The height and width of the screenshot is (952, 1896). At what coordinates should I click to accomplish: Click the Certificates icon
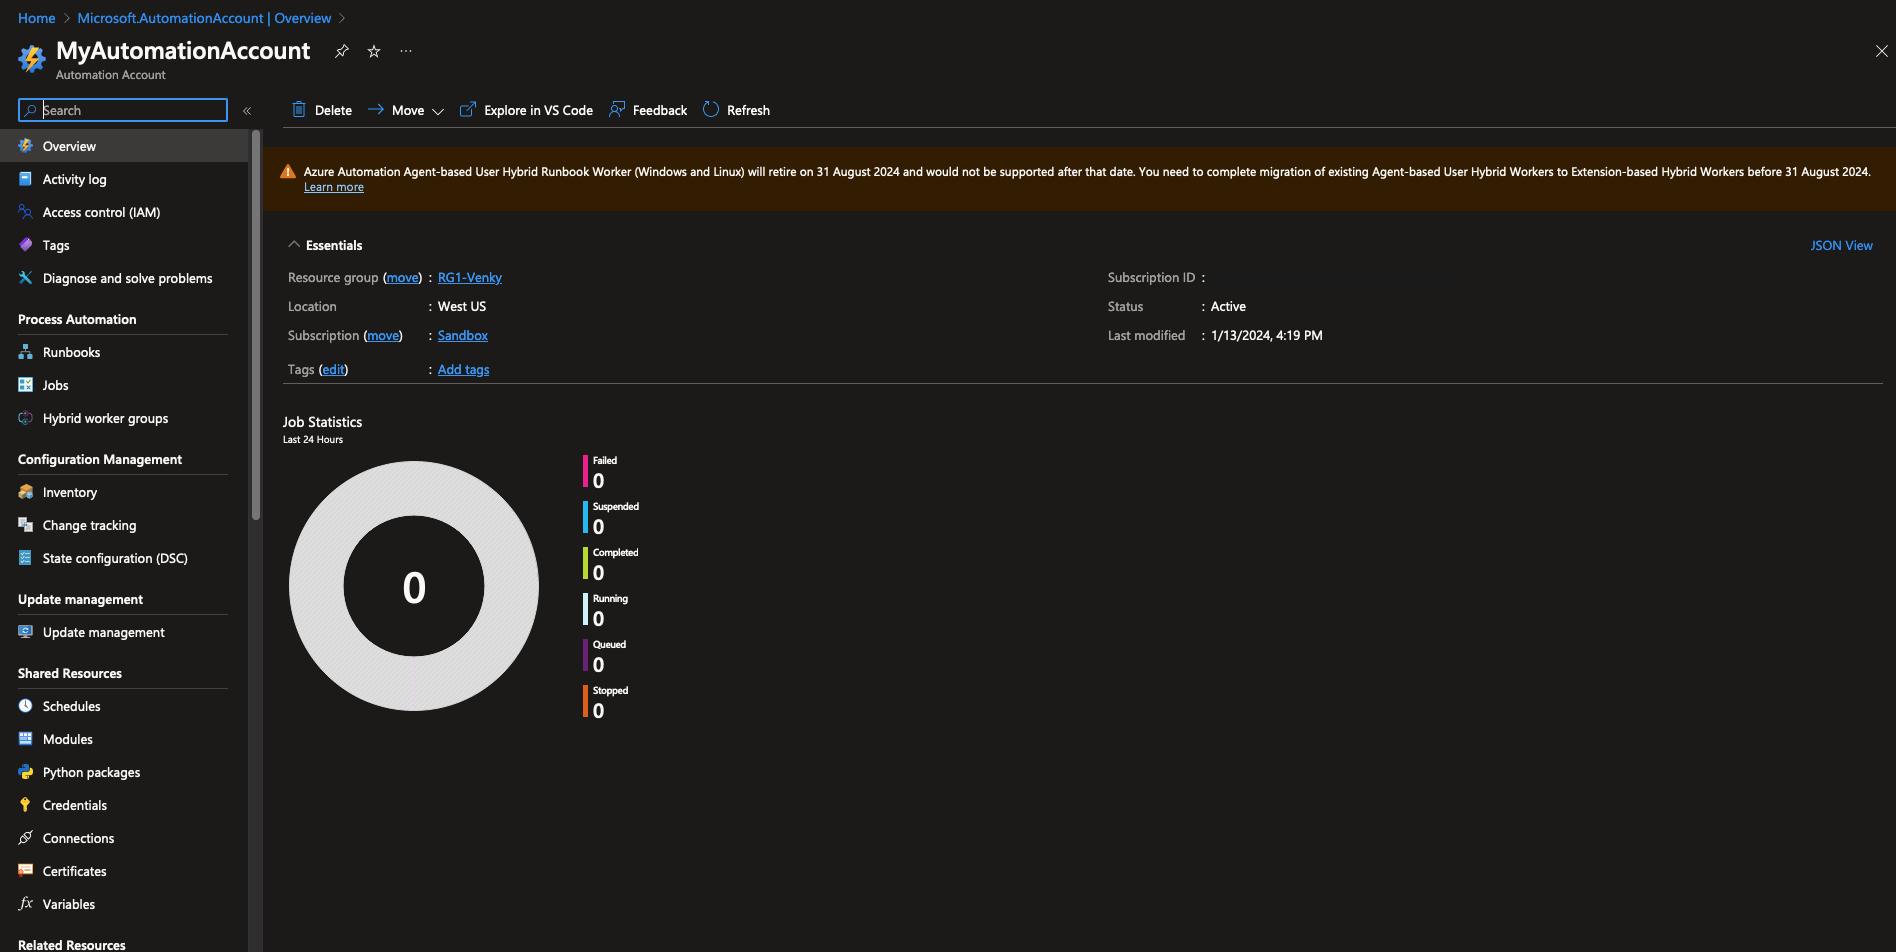26,871
